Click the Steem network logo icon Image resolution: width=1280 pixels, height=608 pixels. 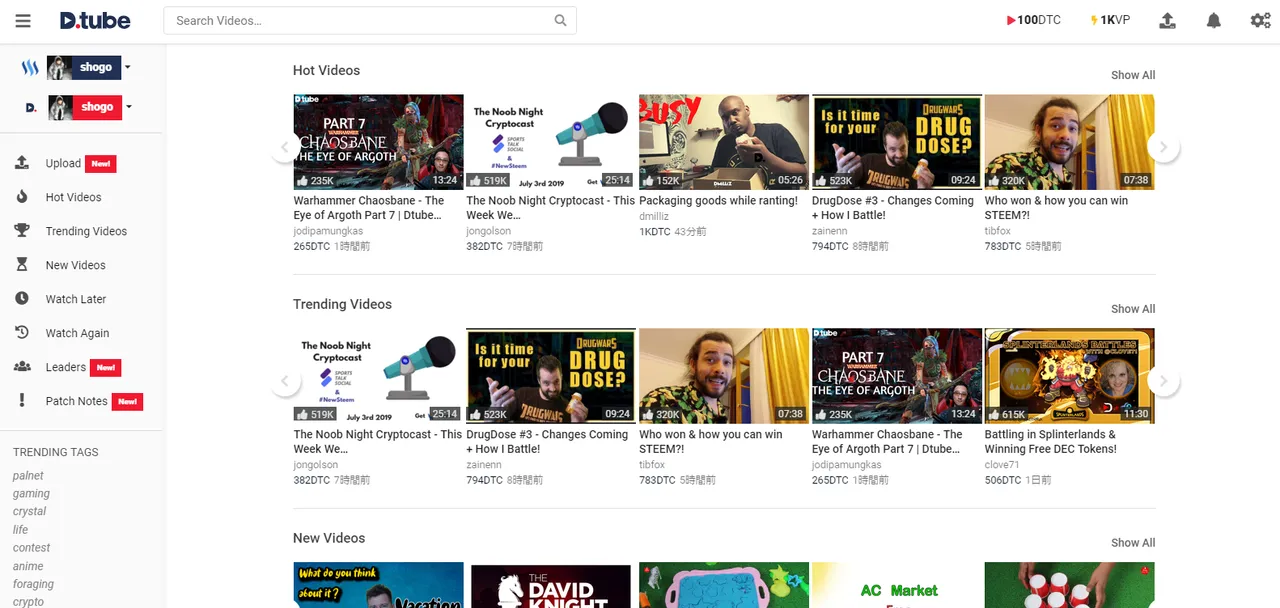30,68
